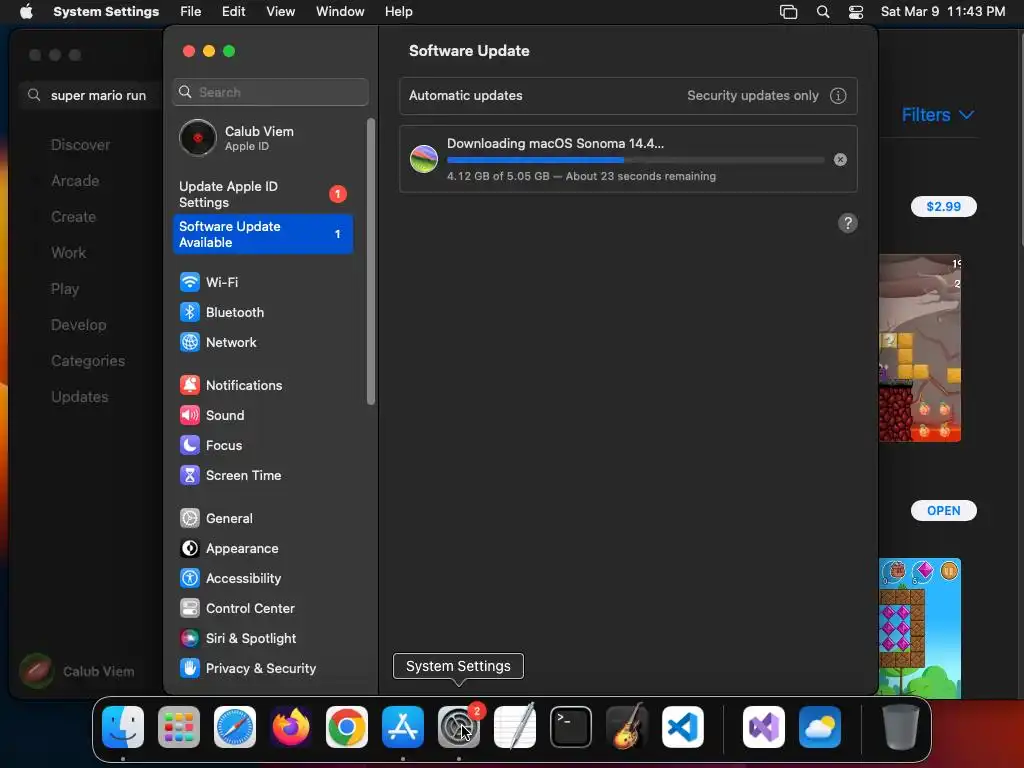Select Software Update Available item
The image size is (1024, 768).
263,234
